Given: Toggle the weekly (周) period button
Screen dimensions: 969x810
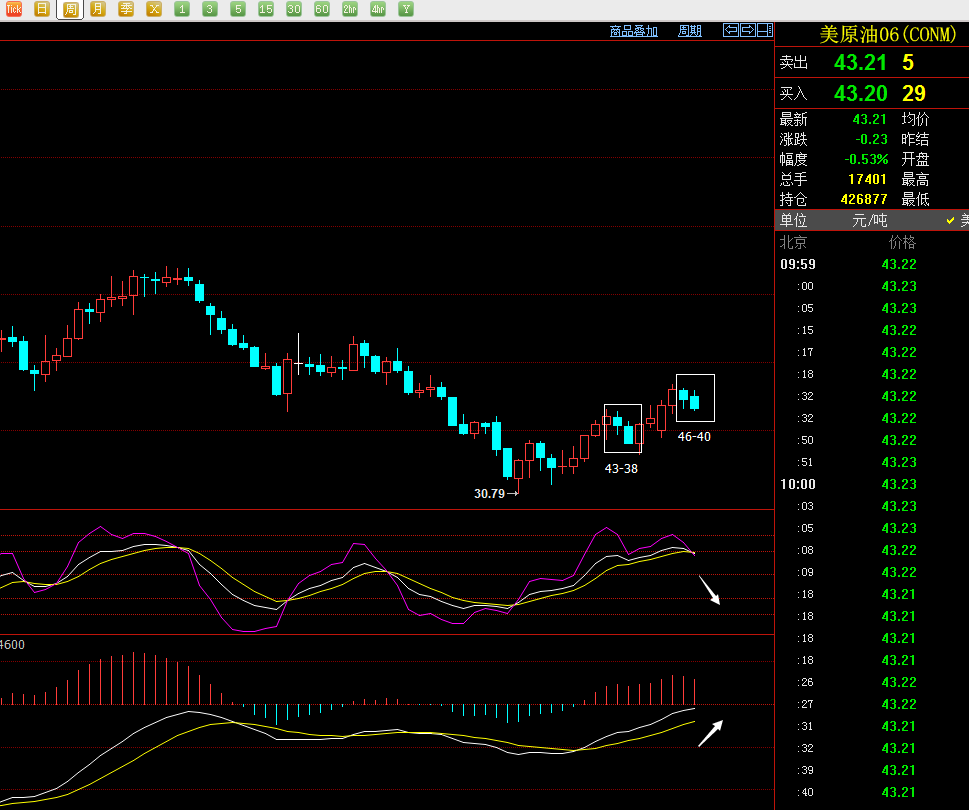Looking at the screenshot, I should [70, 9].
